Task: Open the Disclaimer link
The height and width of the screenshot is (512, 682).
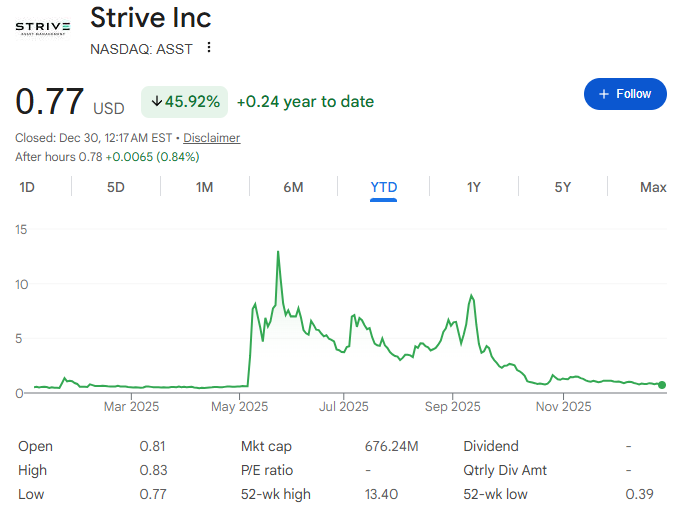Action: pos(211,138)
